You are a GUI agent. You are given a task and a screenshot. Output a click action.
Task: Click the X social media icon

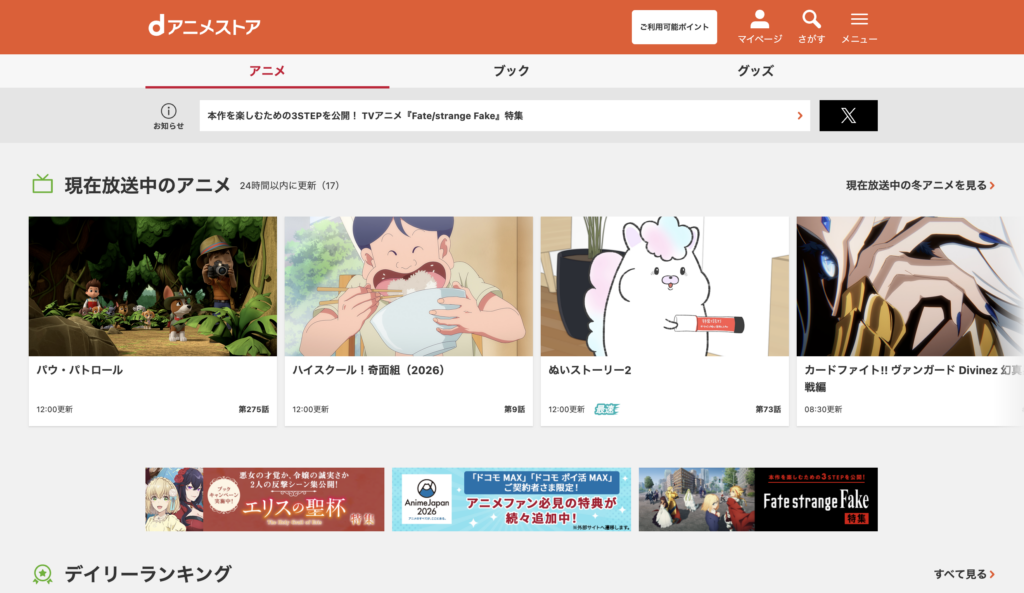pos(848,116)
